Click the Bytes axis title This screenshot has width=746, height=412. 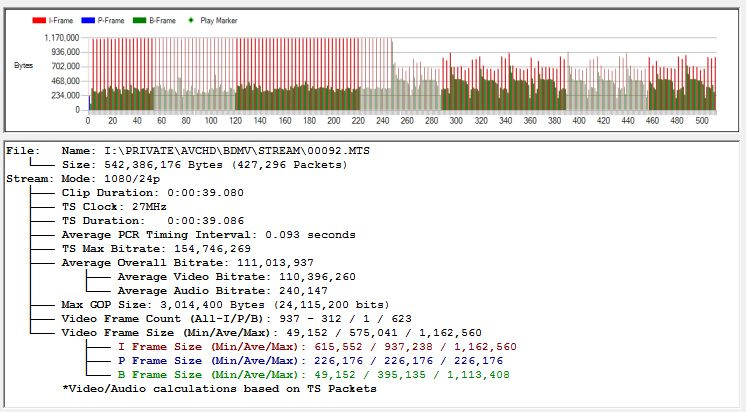click(23, 65)
